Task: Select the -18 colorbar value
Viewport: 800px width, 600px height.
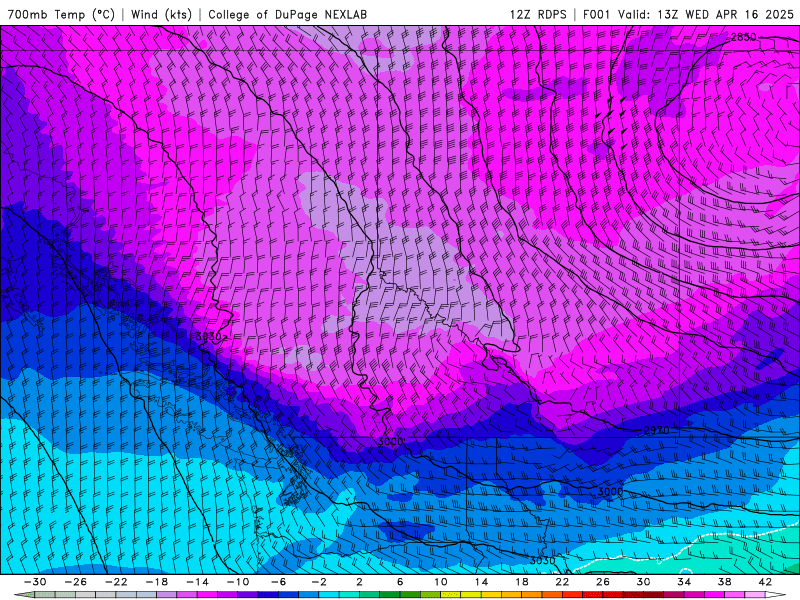Action: (157, 582)
